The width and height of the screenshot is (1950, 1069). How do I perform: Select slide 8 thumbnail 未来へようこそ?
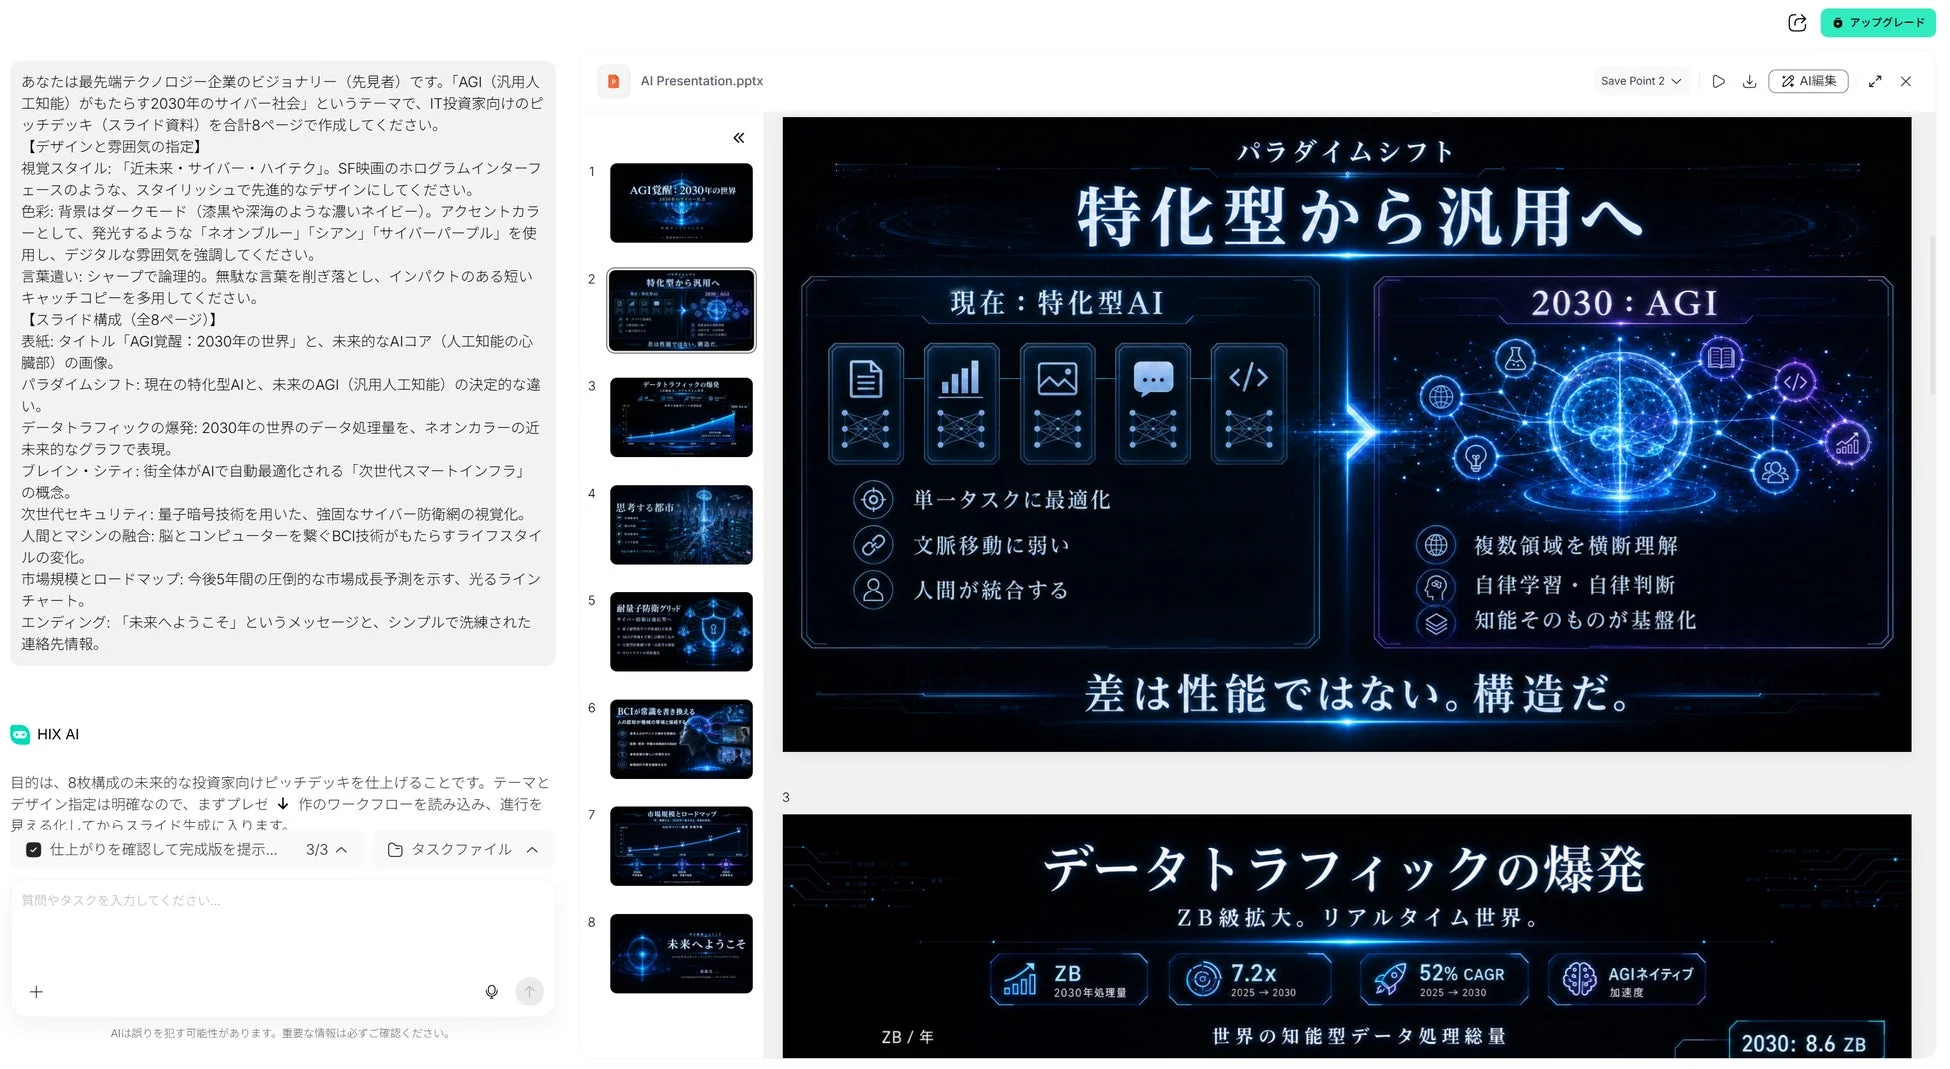[681, 954]
